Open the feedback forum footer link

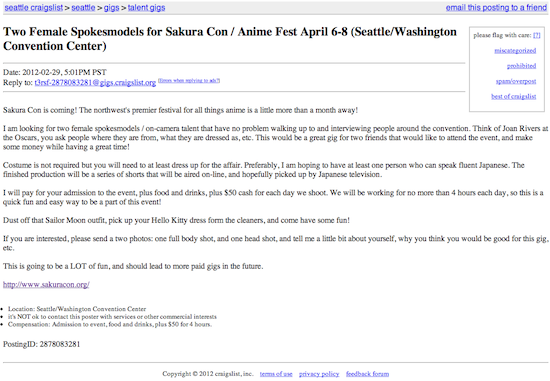click(367, 374)
